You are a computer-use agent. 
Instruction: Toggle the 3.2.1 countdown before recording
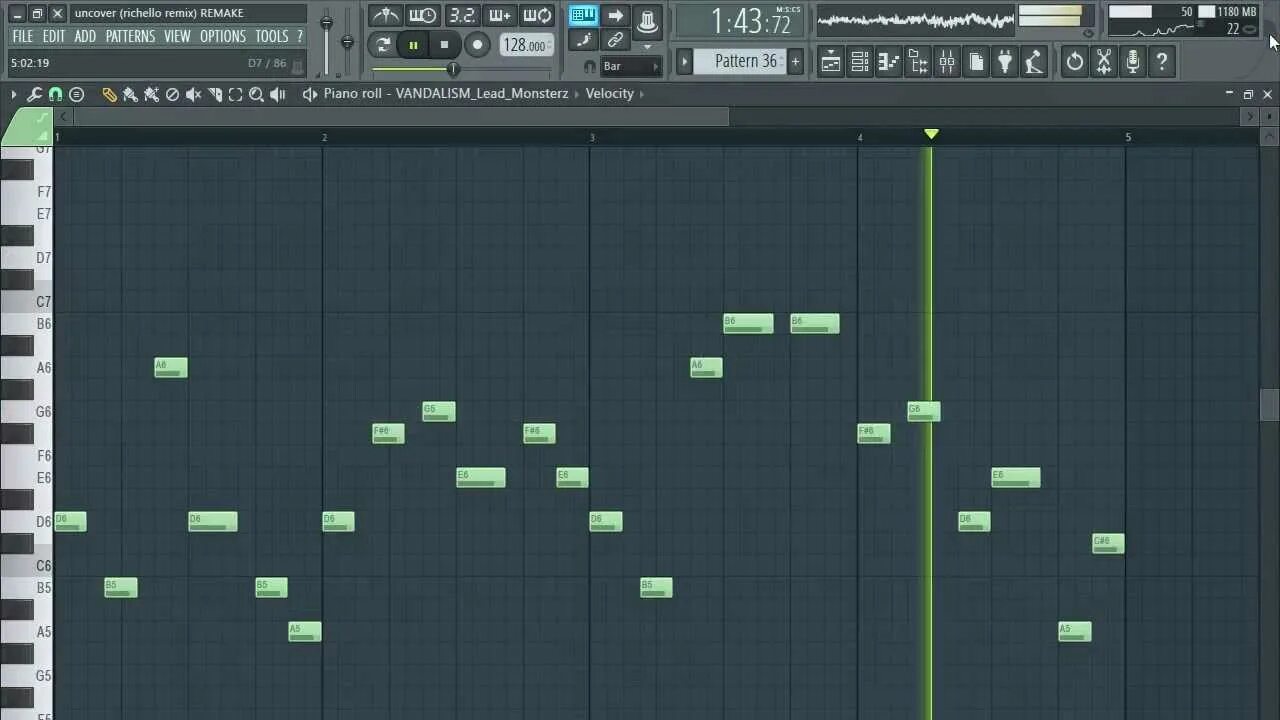[462, 15]
